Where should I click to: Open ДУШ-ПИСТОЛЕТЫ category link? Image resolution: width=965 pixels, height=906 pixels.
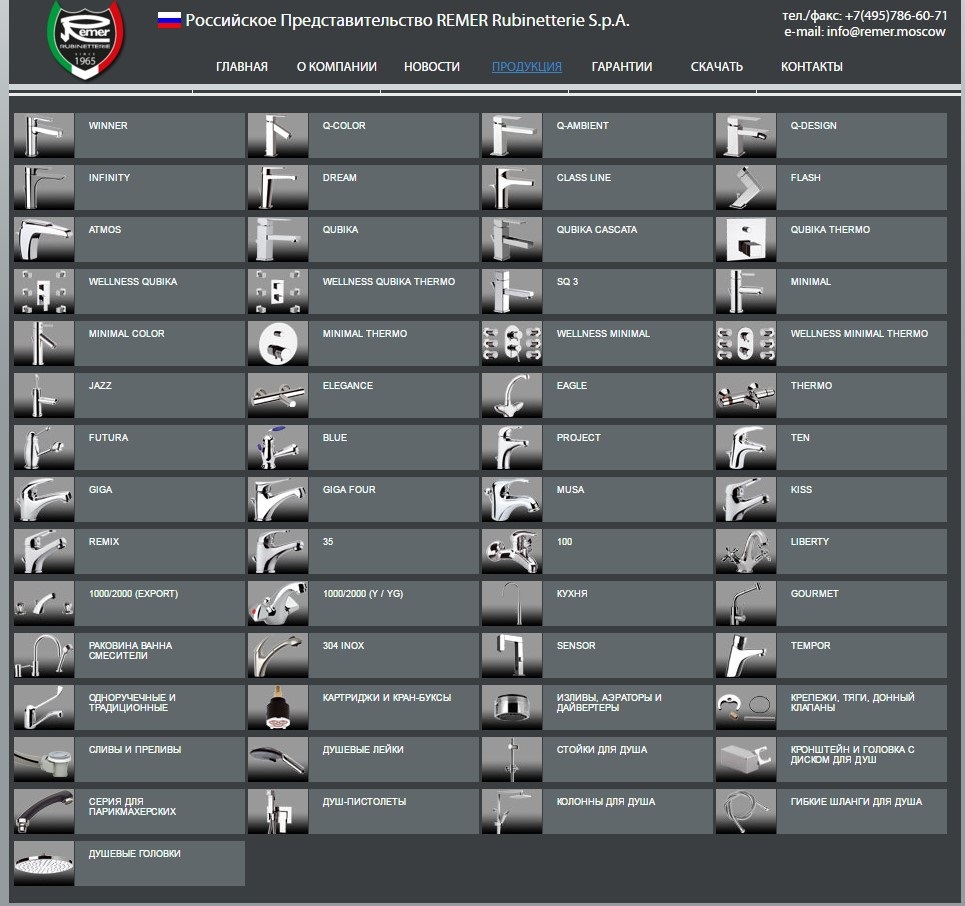364,801
